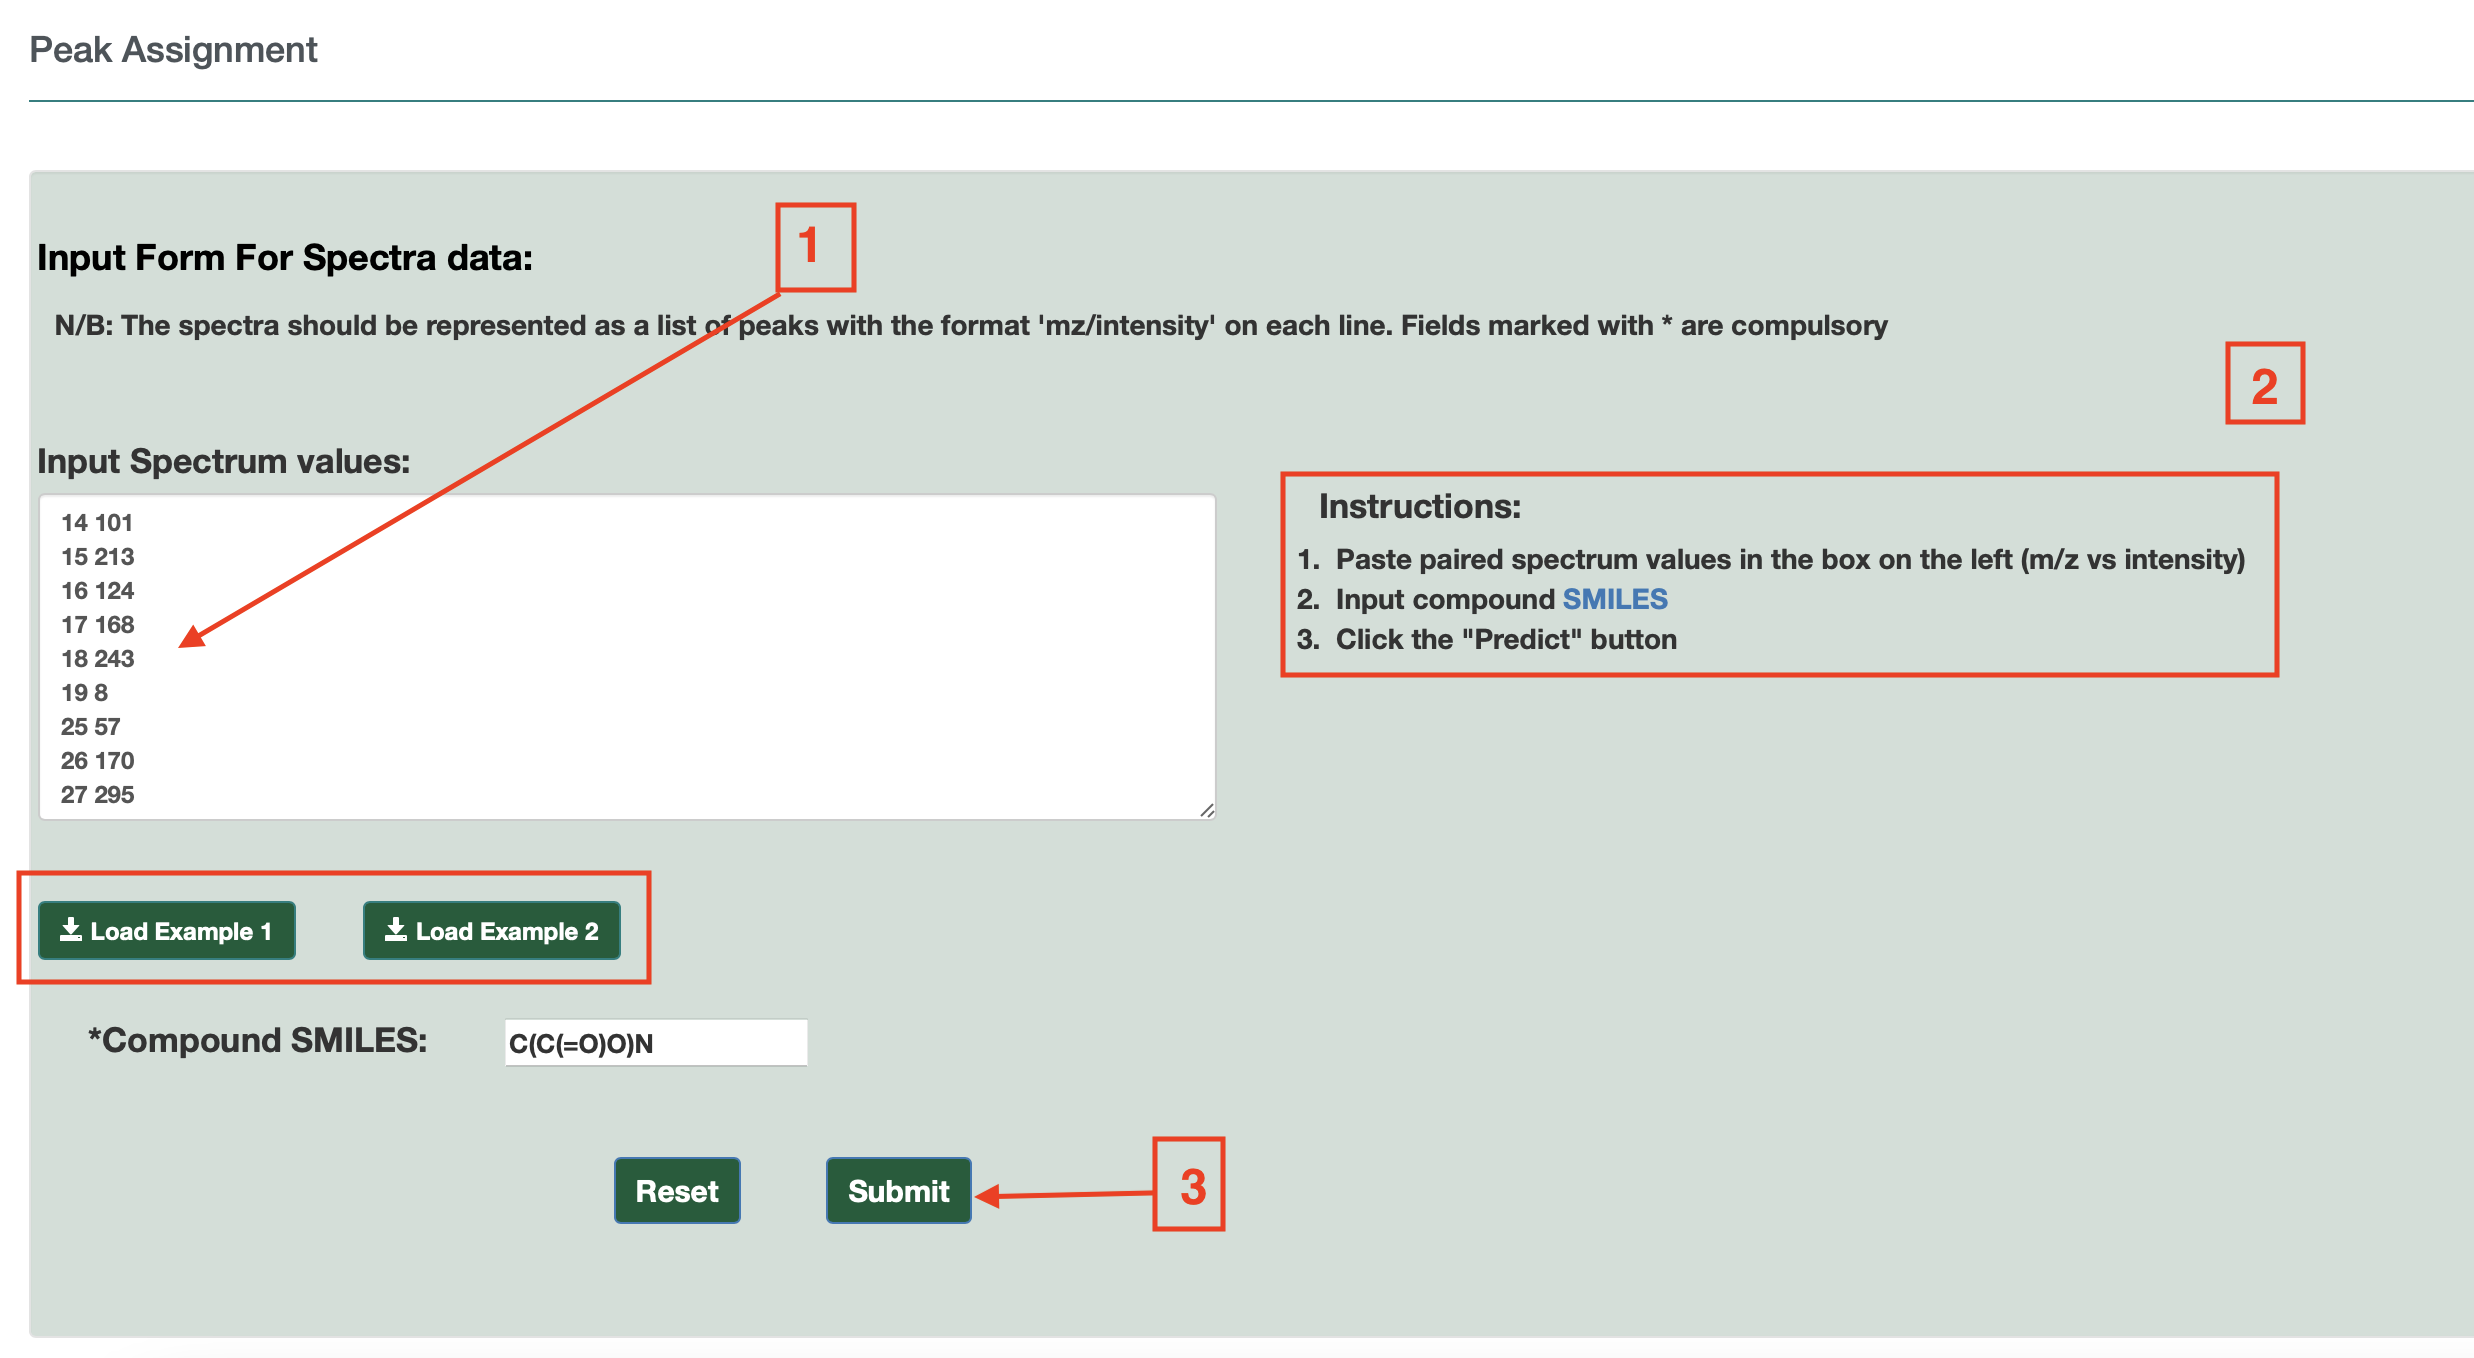This screenshot has height=1358, width=2474.
Task: Select the spectrum value line '27 295'
Action: coord(96,794)
